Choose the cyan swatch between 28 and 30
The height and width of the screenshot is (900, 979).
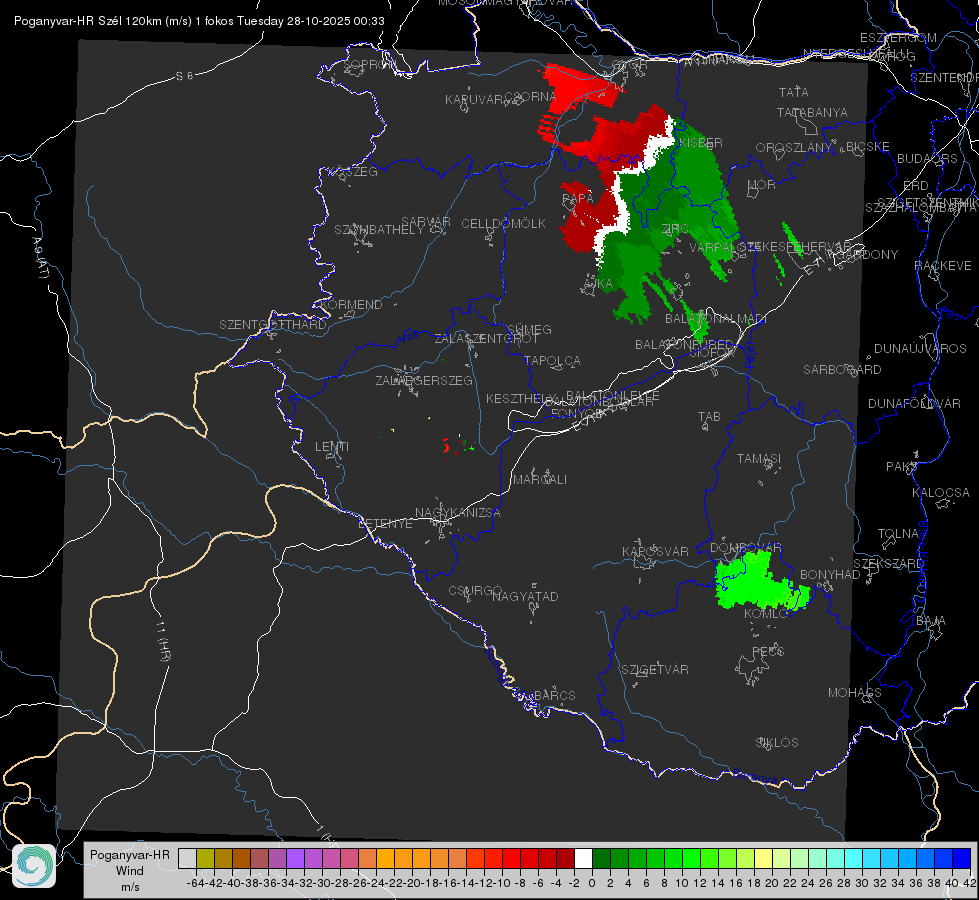click(x=854, y=859)
